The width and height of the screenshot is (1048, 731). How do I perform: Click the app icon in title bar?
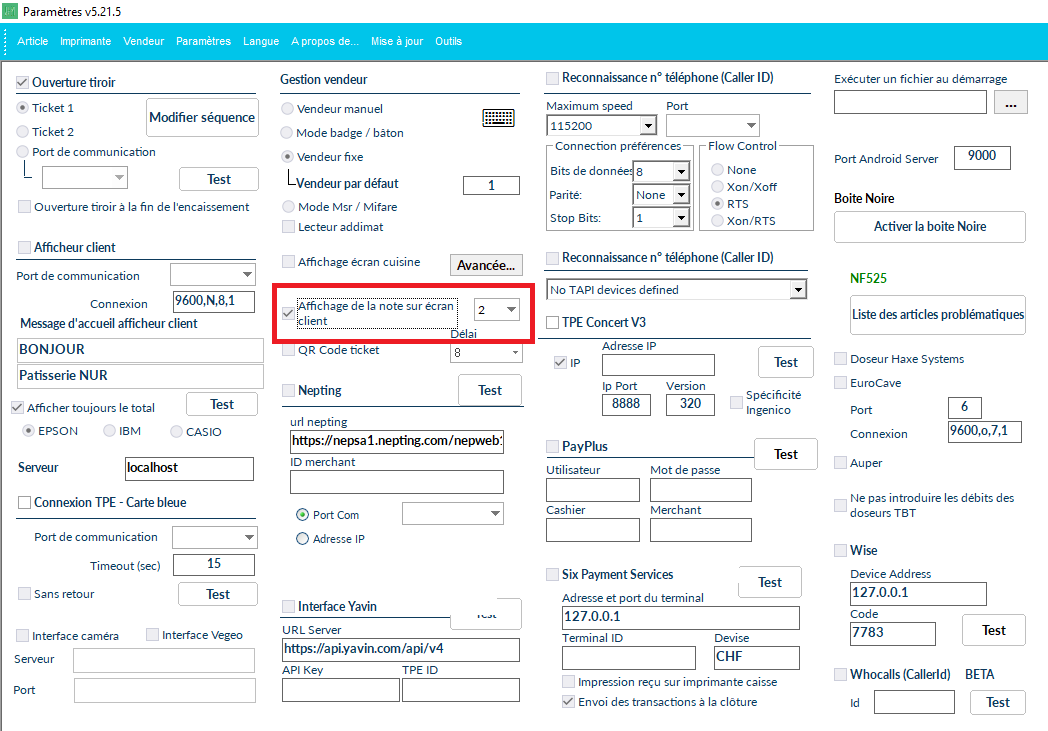10,11
